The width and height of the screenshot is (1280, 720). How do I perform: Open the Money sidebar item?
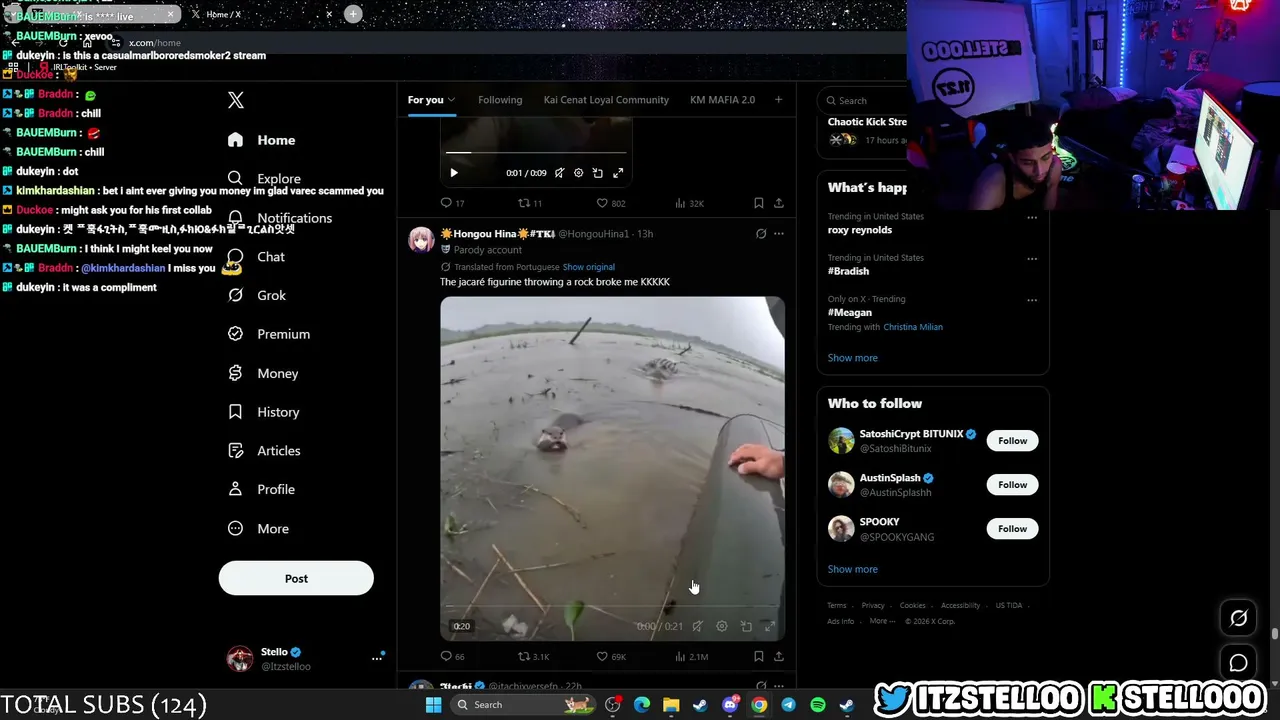coord(263,373)
